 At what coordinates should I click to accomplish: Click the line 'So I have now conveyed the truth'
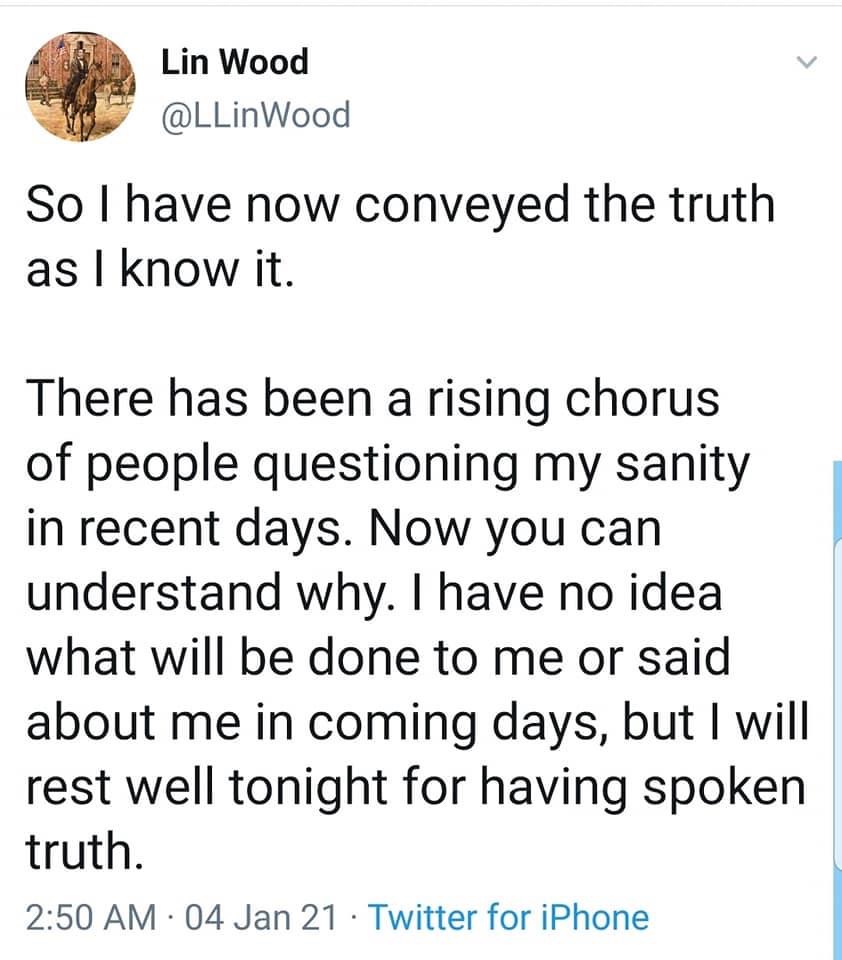[400, 204]
